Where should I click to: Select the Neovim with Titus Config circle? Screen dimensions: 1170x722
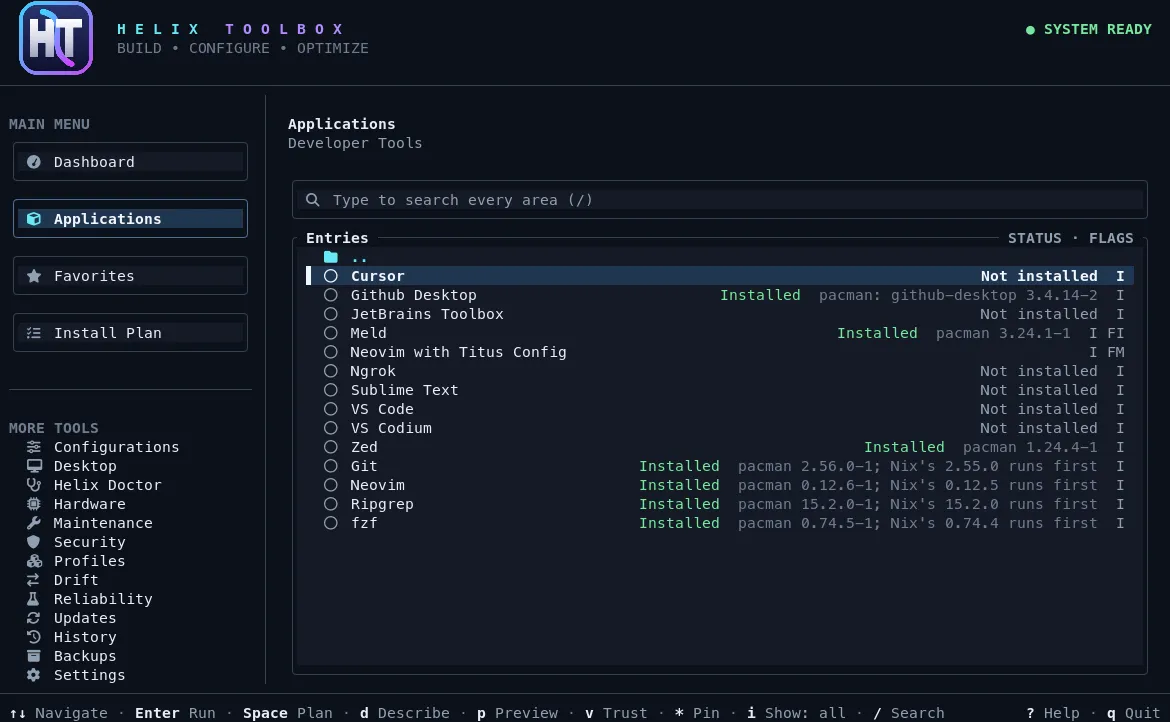(x=331, y=352)
